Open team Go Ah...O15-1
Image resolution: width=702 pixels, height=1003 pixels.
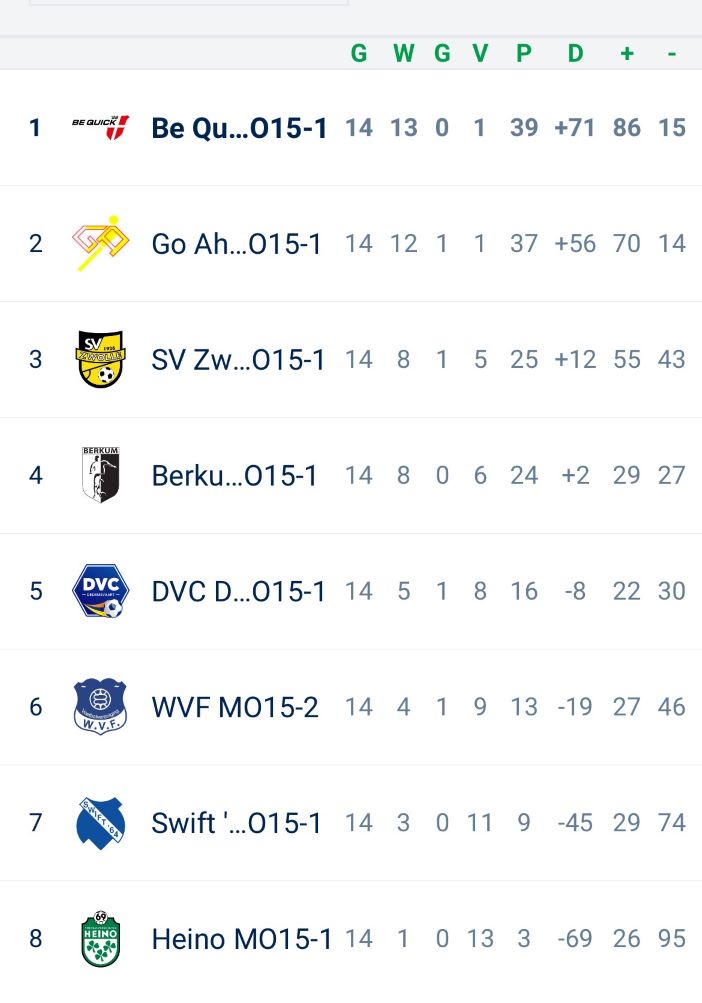pos(236,244)
